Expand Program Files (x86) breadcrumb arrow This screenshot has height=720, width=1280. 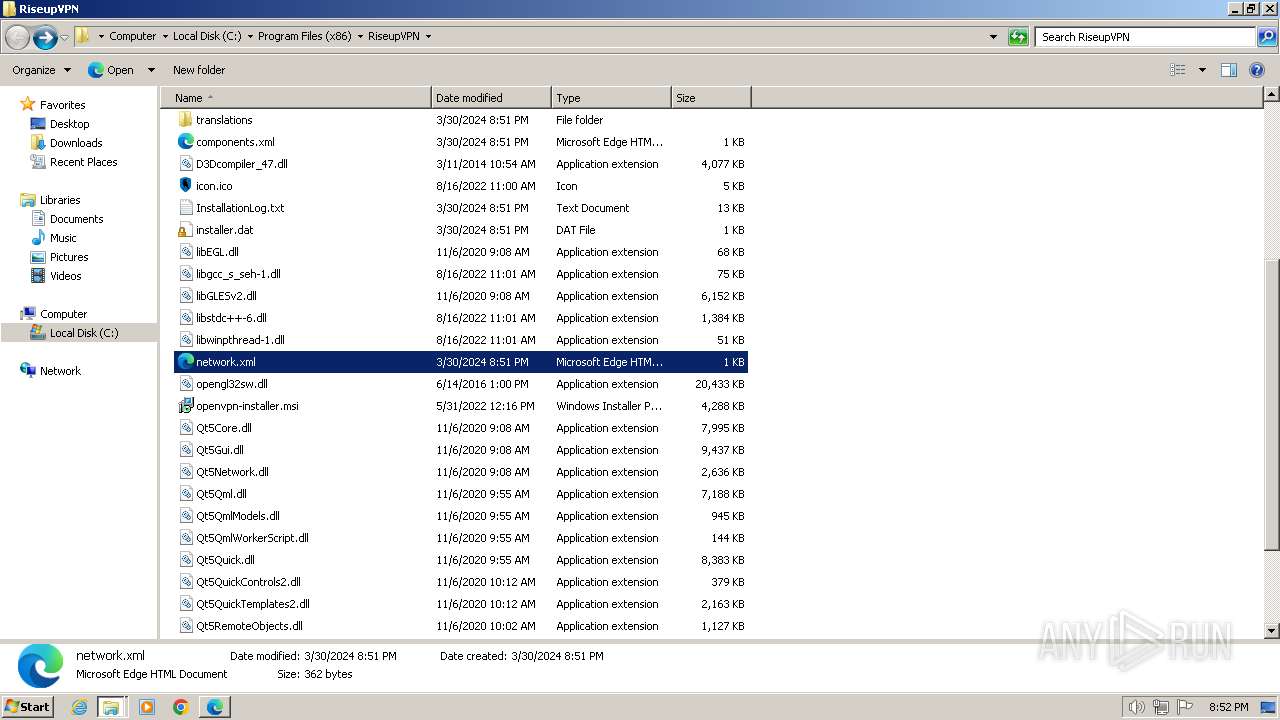tap(360, 36)
